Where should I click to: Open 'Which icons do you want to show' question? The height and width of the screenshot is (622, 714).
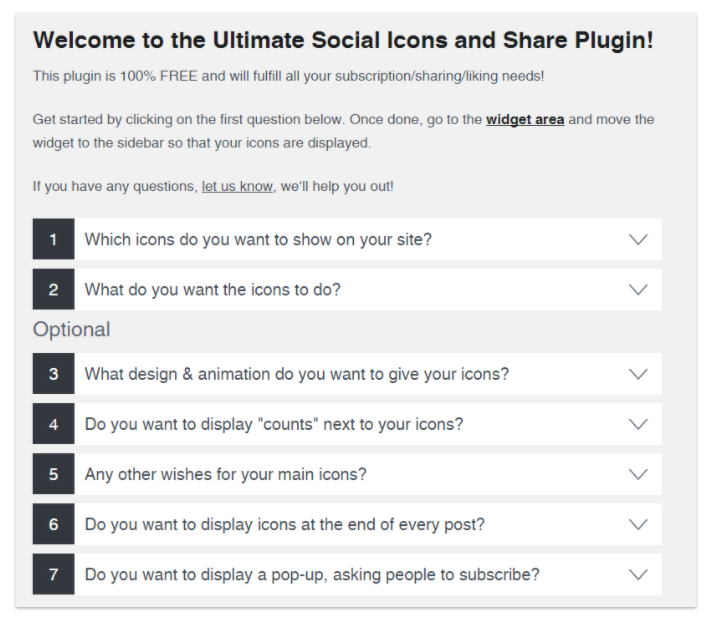pyautogui.click(x=258, y=240)
